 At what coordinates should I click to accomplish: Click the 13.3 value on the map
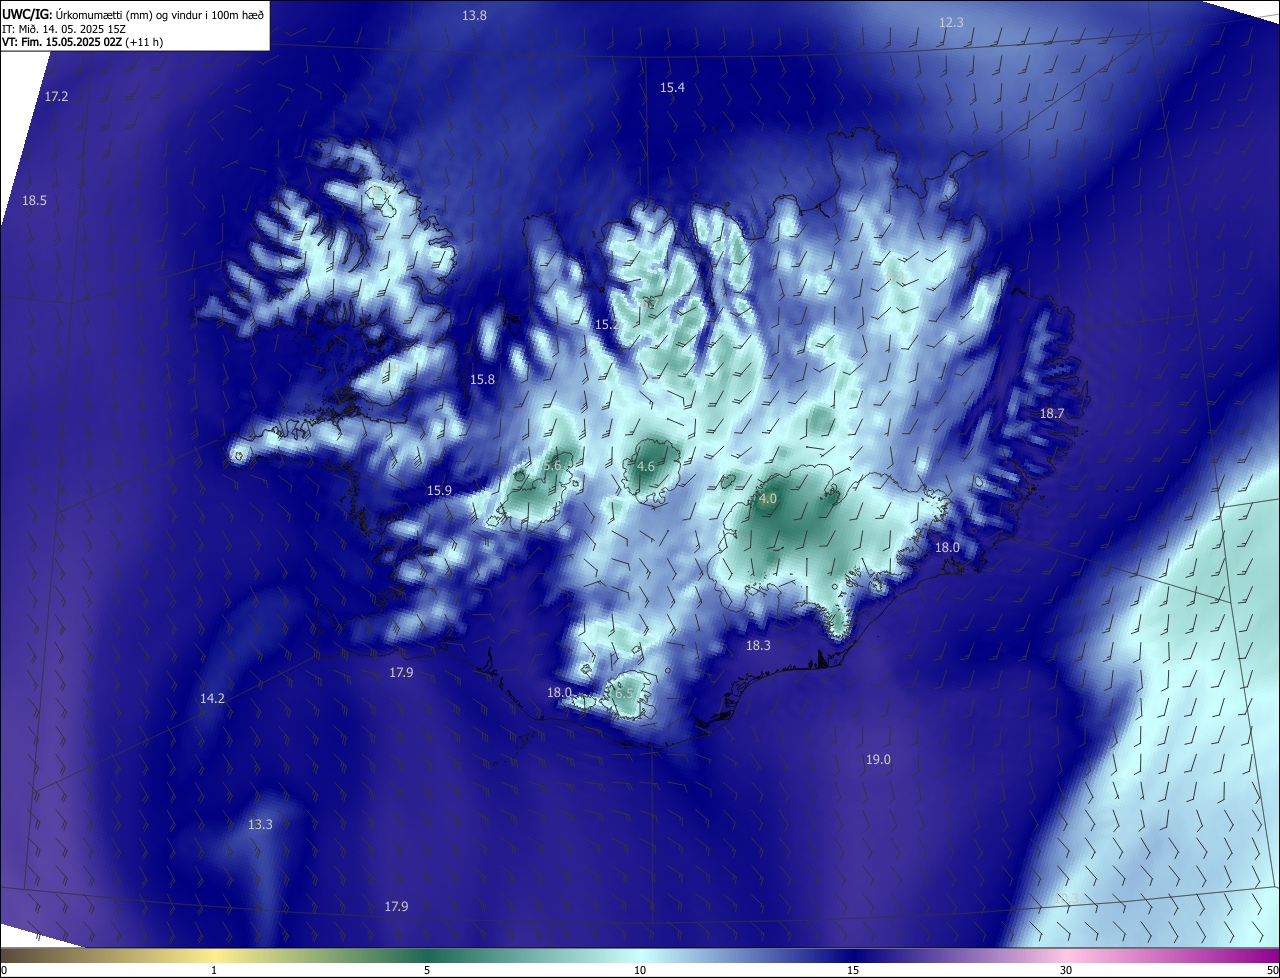point(260,824)
